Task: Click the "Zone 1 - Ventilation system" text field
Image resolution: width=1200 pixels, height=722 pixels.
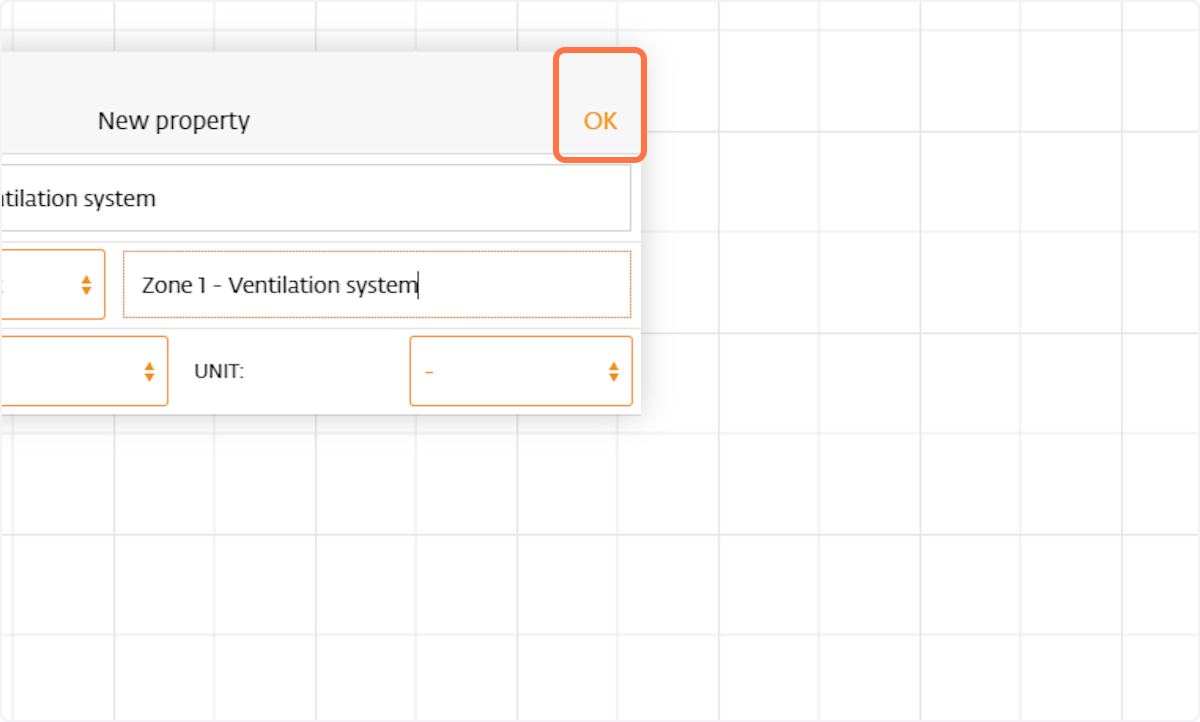Action: 377,285
